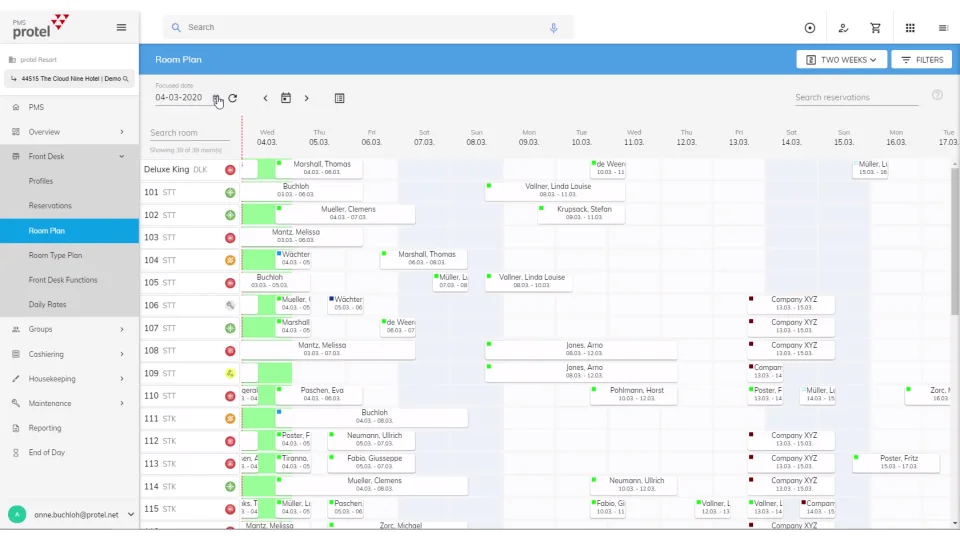Jump to today with calendar icon
Image resolution: width=960 pixels, height=540 pixels.
click(286, 98)
